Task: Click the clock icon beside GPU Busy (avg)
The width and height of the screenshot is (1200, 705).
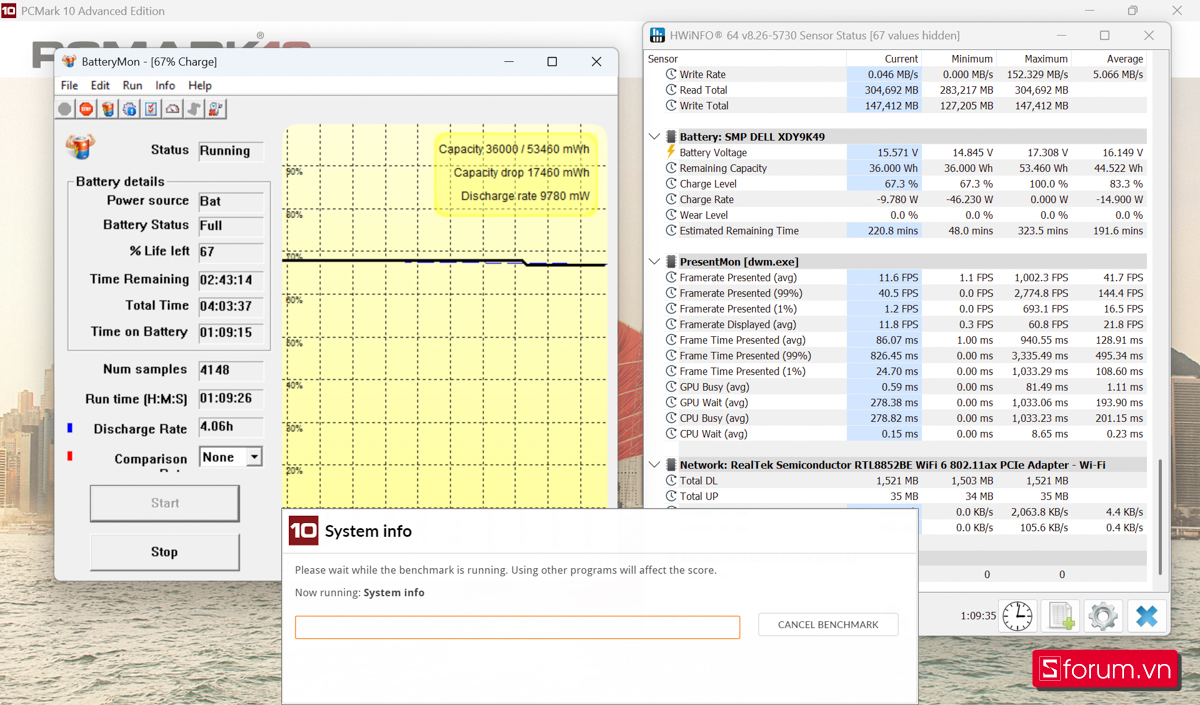Action: coord(671,387)
